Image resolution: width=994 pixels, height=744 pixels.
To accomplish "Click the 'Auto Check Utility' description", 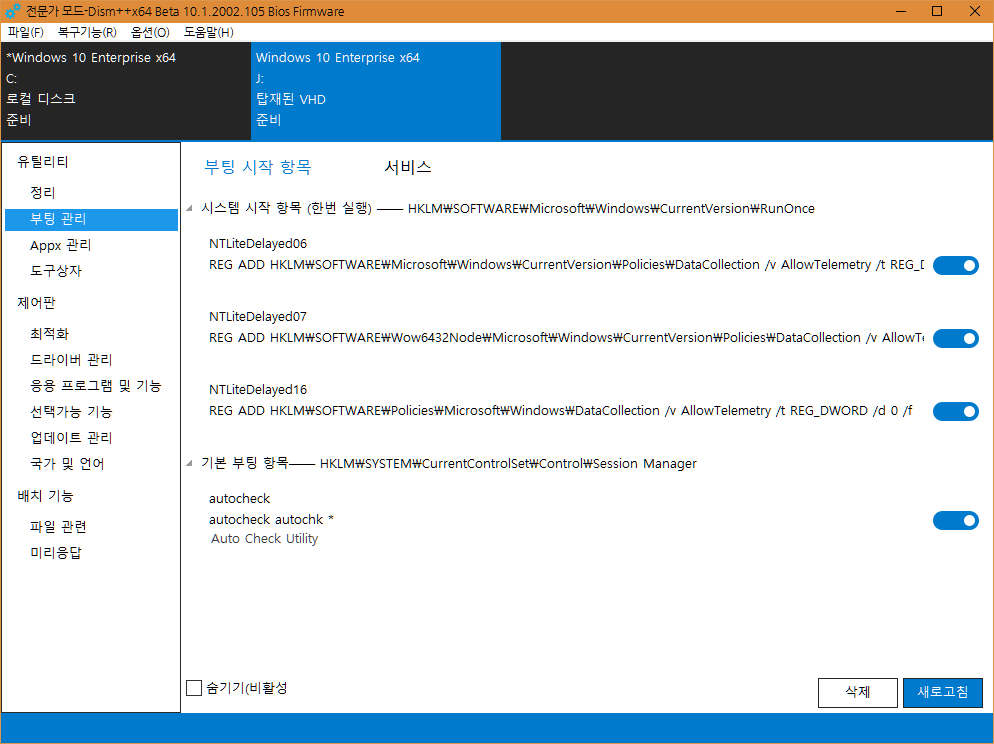I will click(264, 539).
